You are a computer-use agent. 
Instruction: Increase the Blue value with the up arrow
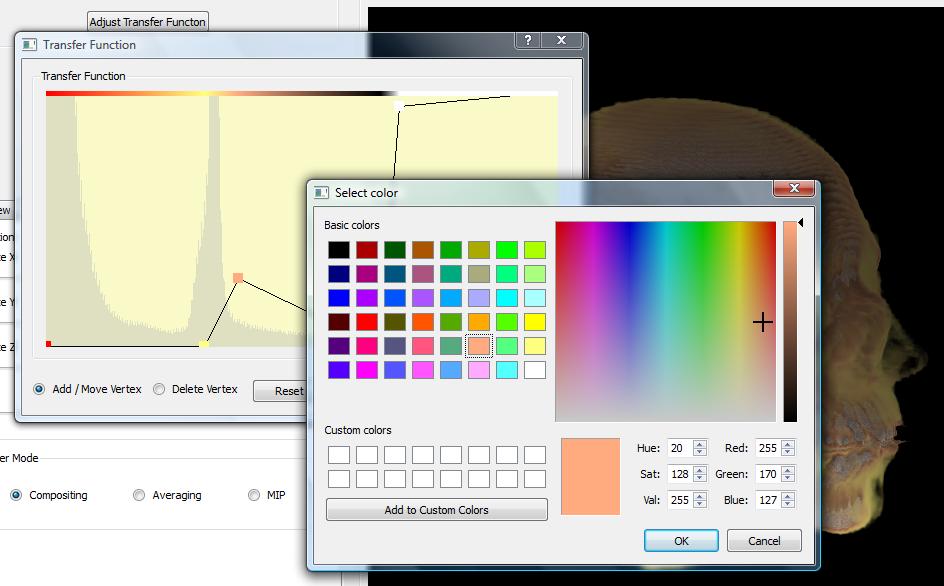tap(788, 496)
